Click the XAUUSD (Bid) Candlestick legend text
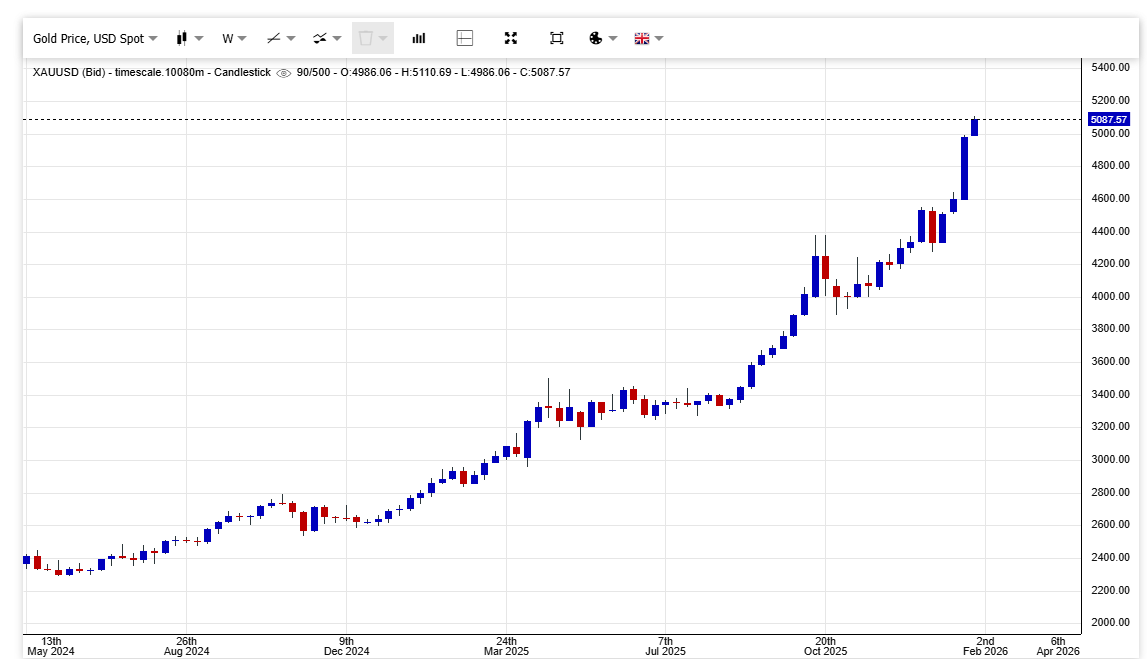The height and width of the screenshot is (659, 1147). (x=151, y=72)
